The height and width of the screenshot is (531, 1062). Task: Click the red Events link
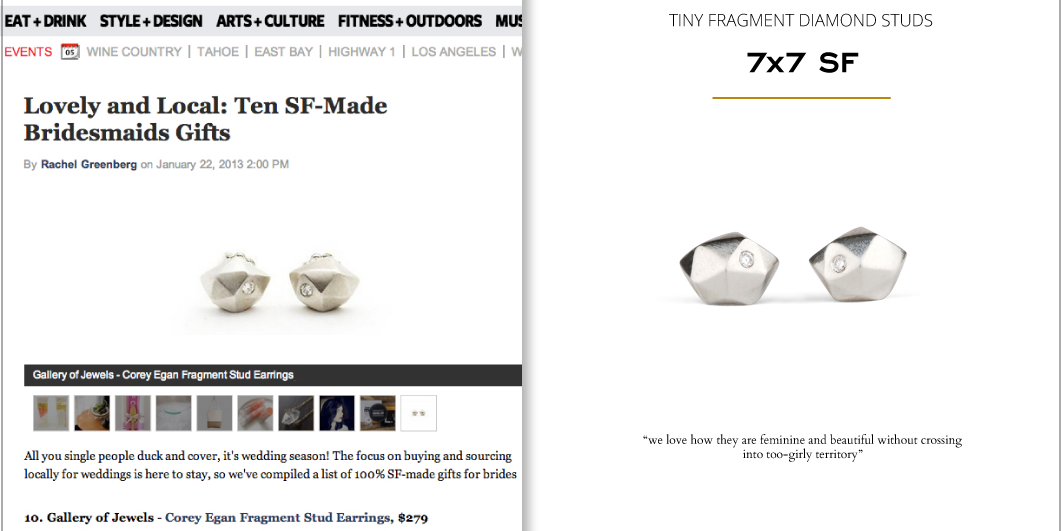pos(28,52)
